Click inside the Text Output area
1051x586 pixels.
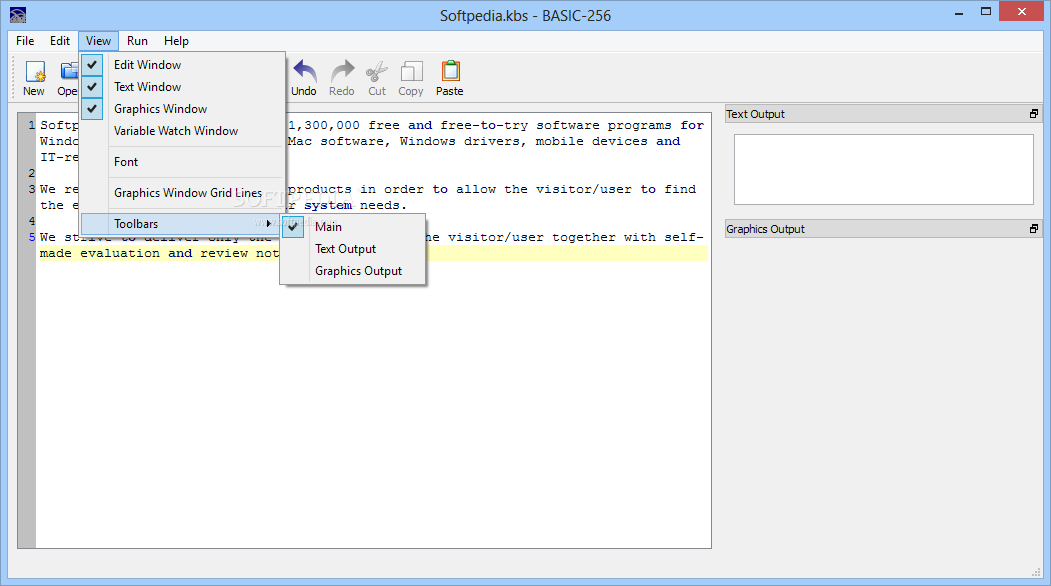[x=883, y=169]
